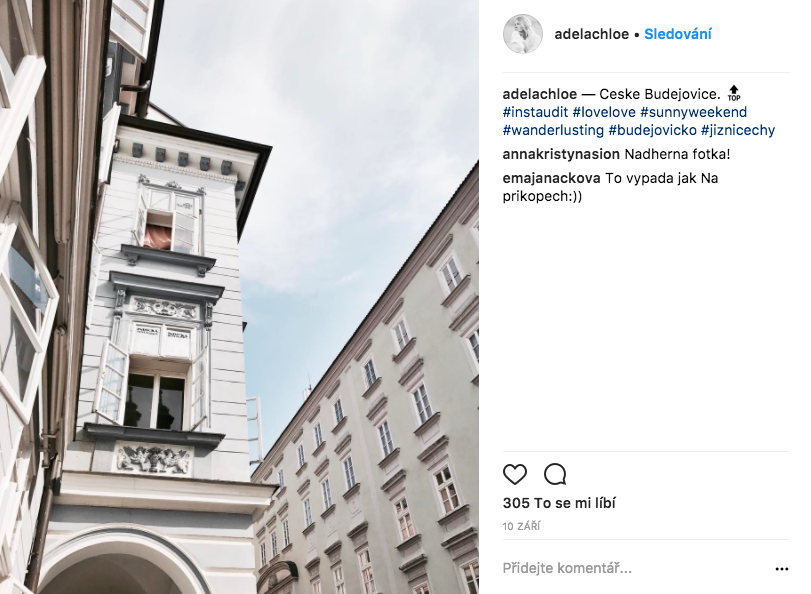Viewport: 811px width, 594px height.
Task: Like the post with the heart icon
Action: 515,474
